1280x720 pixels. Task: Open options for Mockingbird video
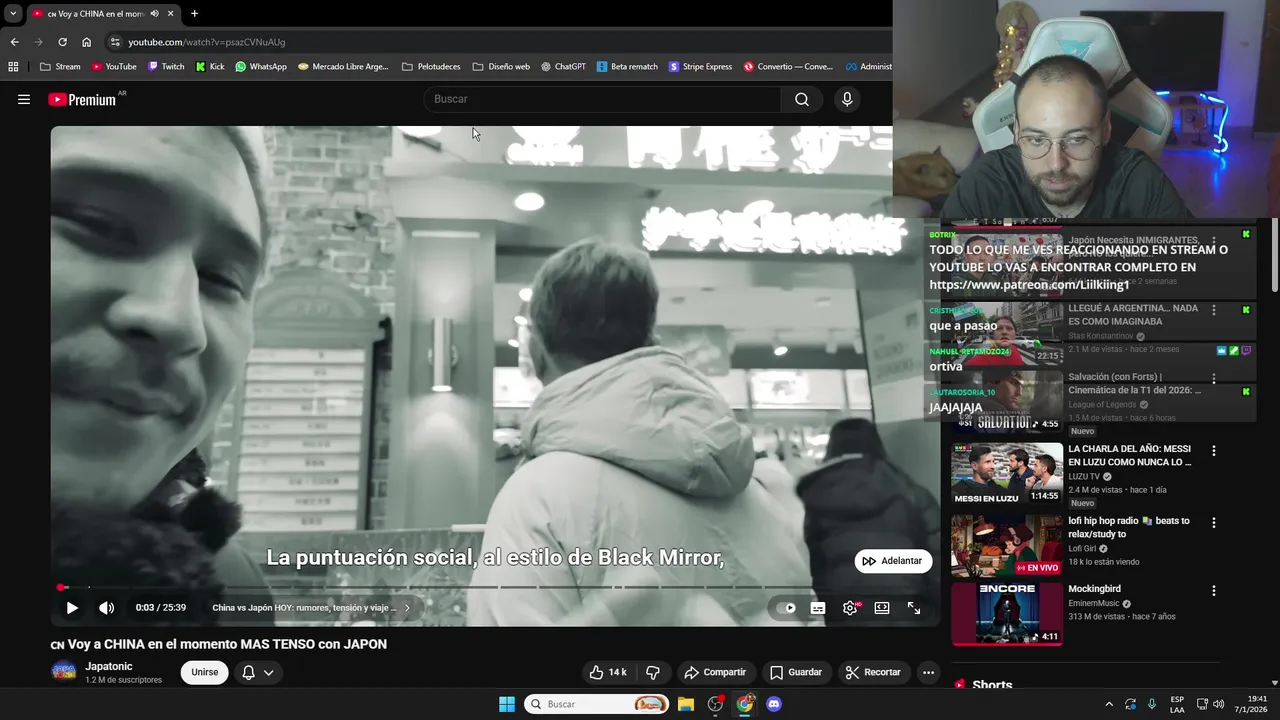point(1214,591)
